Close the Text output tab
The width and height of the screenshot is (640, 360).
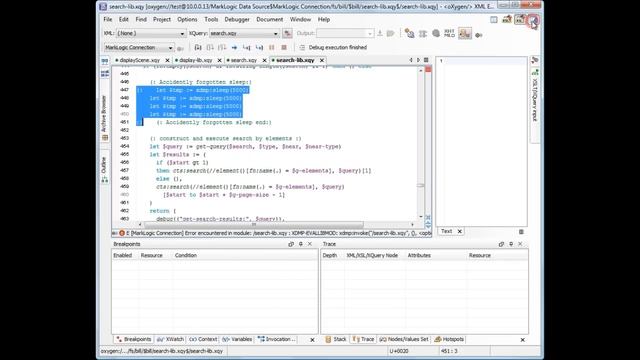point(460,231)
